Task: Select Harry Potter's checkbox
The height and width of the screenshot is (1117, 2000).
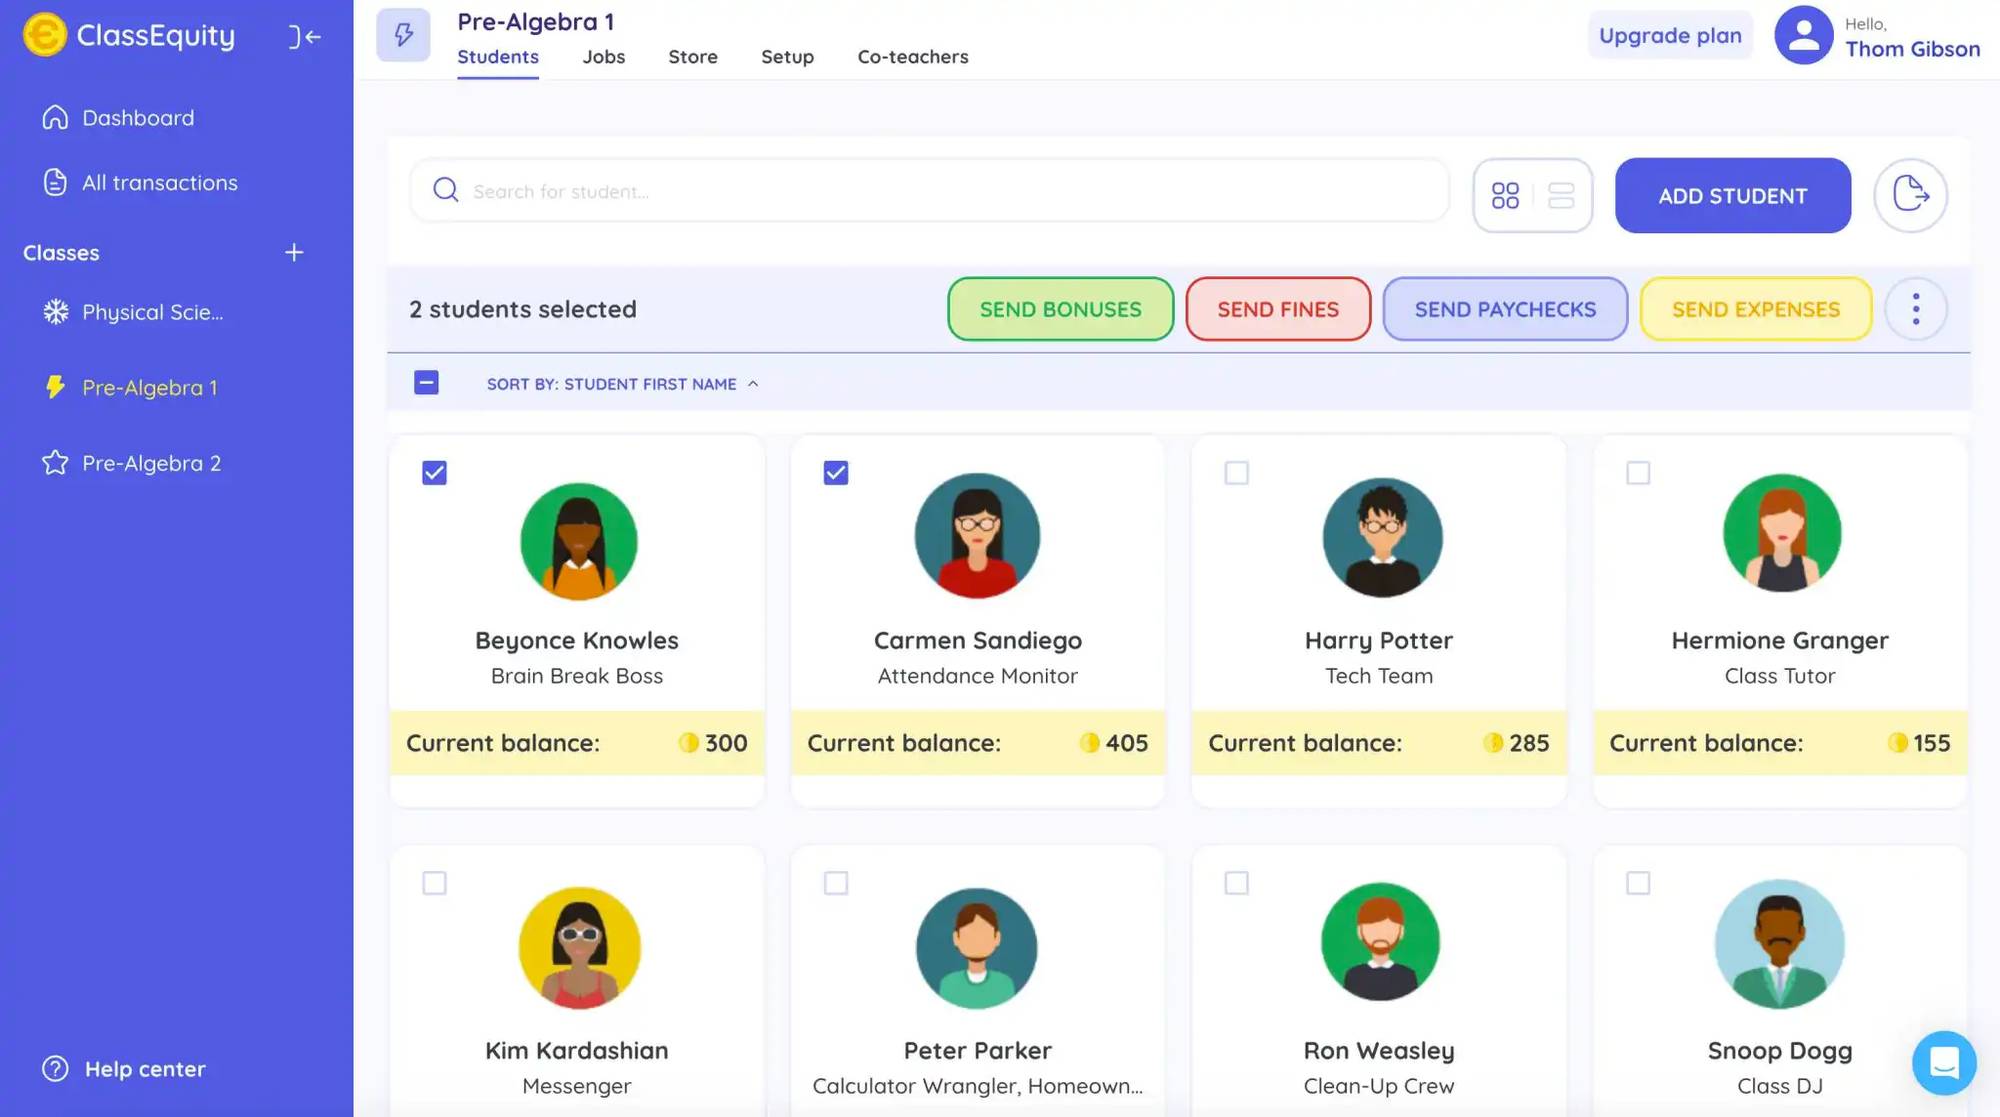Action: [x=1237, y=472]
